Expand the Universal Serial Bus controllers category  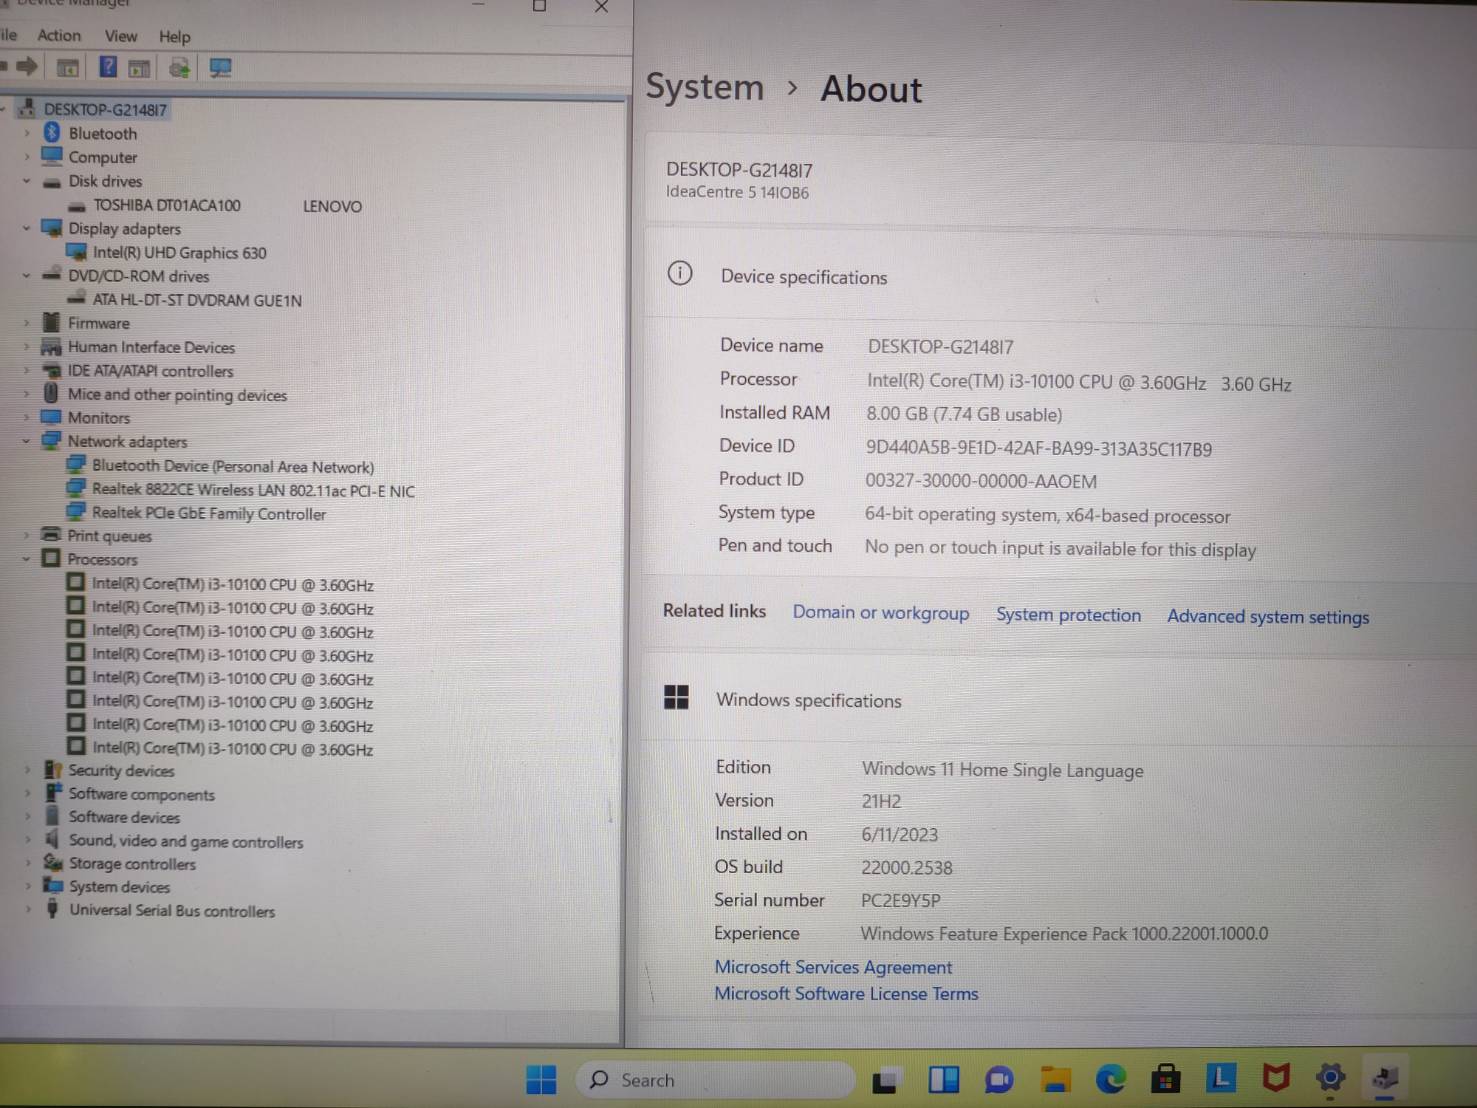[x=27, y=910]
